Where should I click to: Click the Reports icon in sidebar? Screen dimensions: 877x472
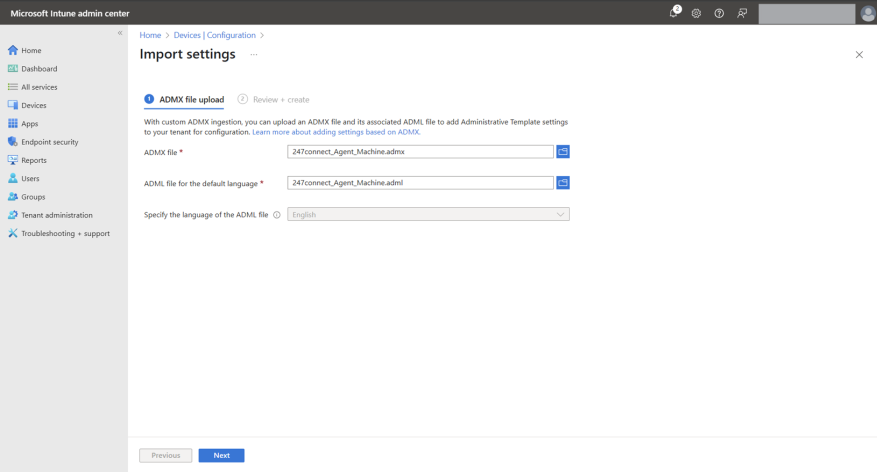pos(13,160)
